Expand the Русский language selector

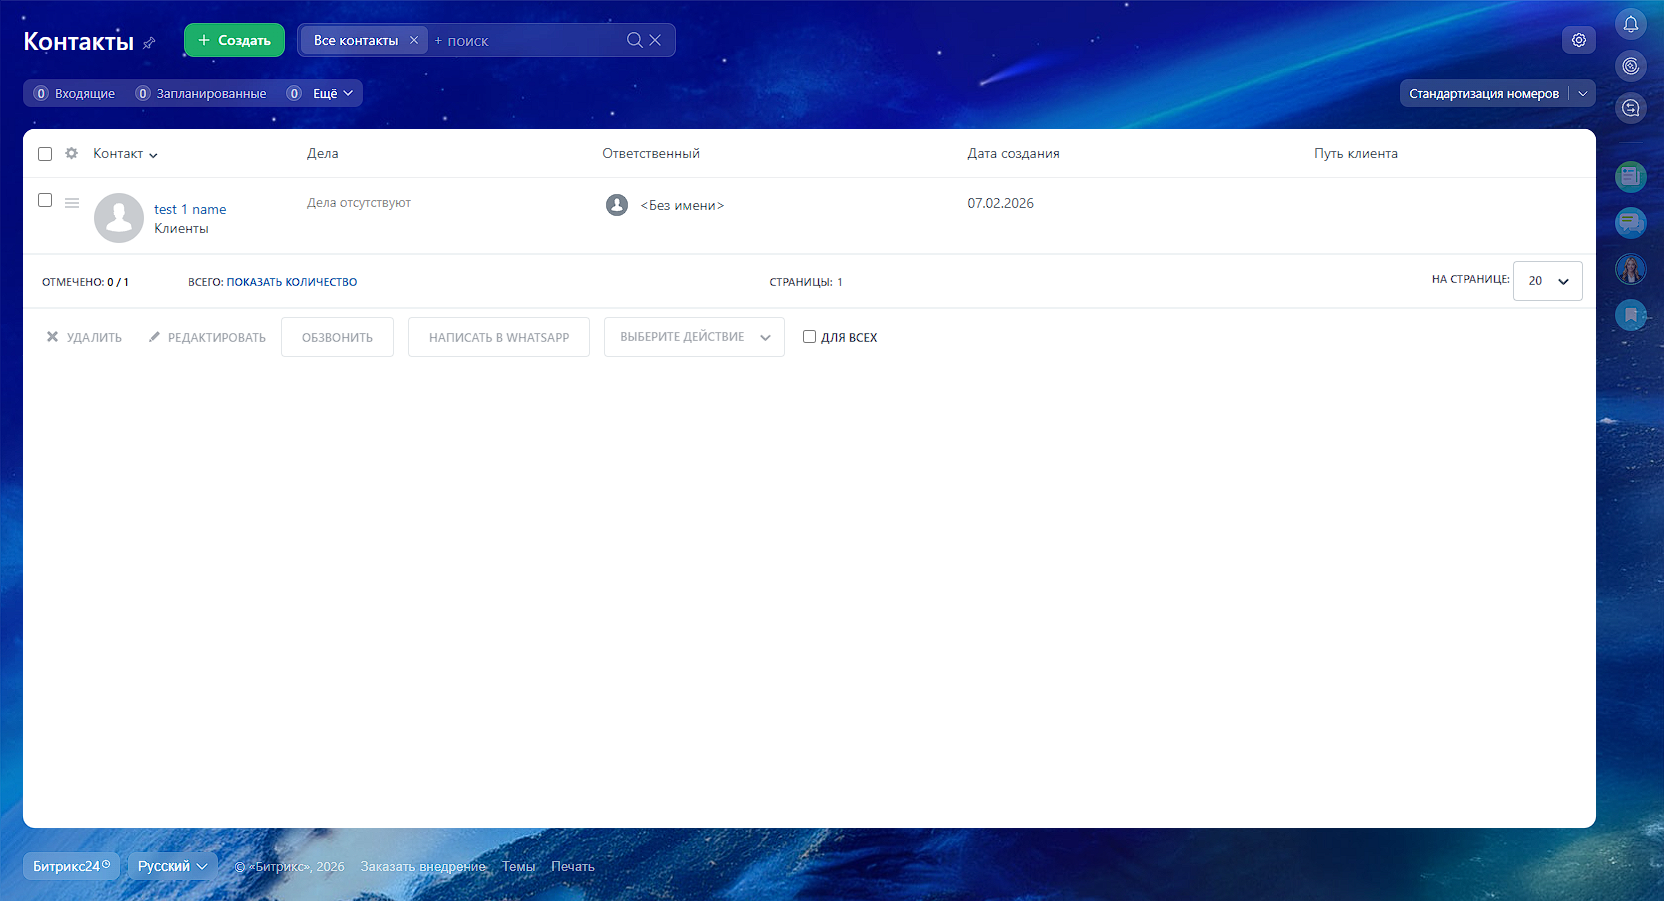click(172, 866)
